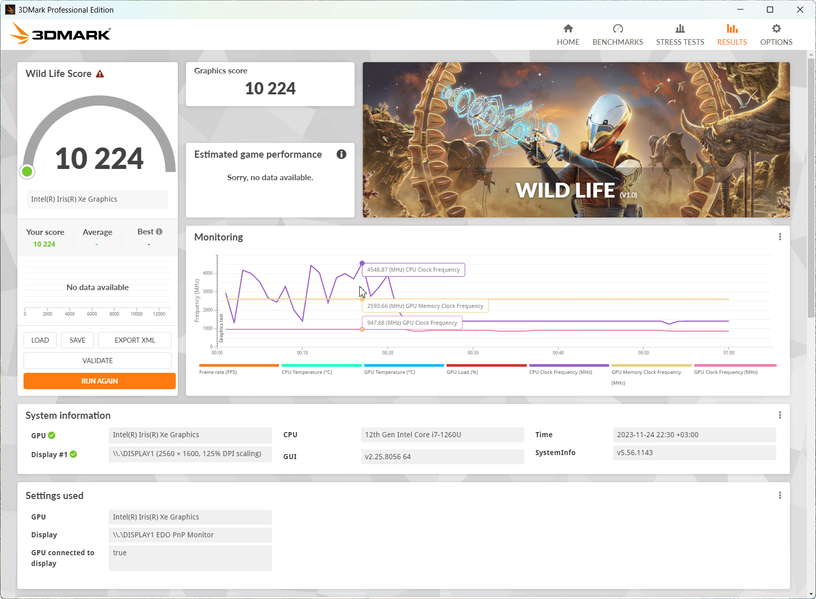Click the 4548.87 MHz CPU Clock Frequency tooltip
The height and width of the screenshot is (599, 816).
click(x=414, y=270)
